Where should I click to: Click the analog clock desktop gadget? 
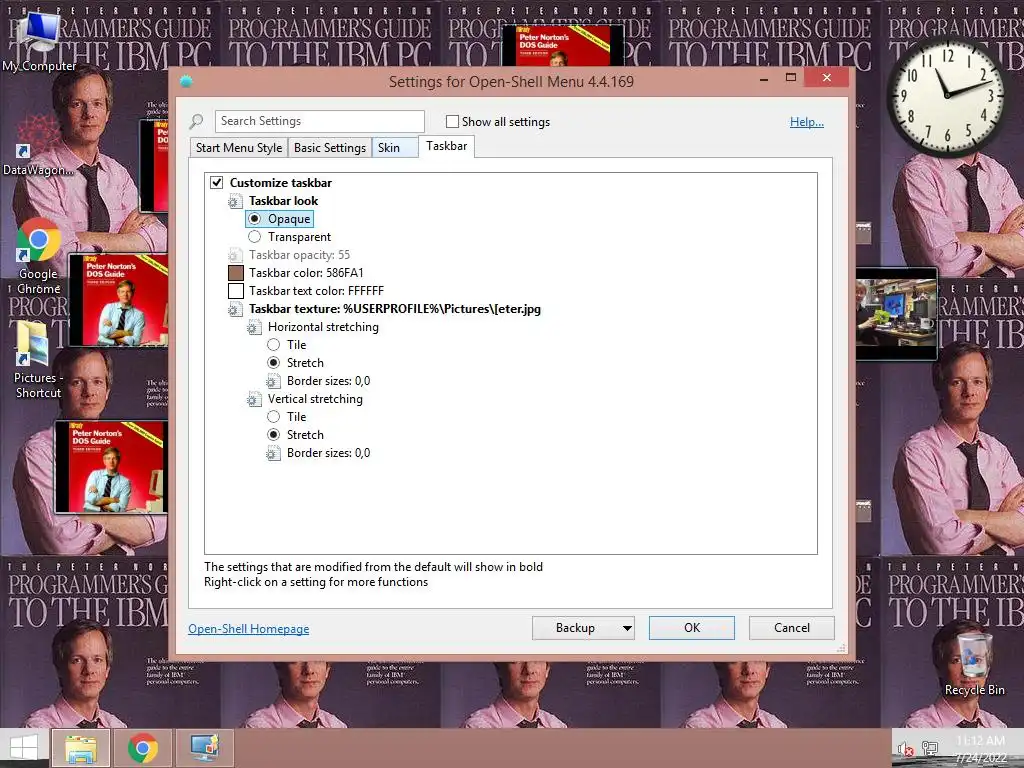point(947,97)
